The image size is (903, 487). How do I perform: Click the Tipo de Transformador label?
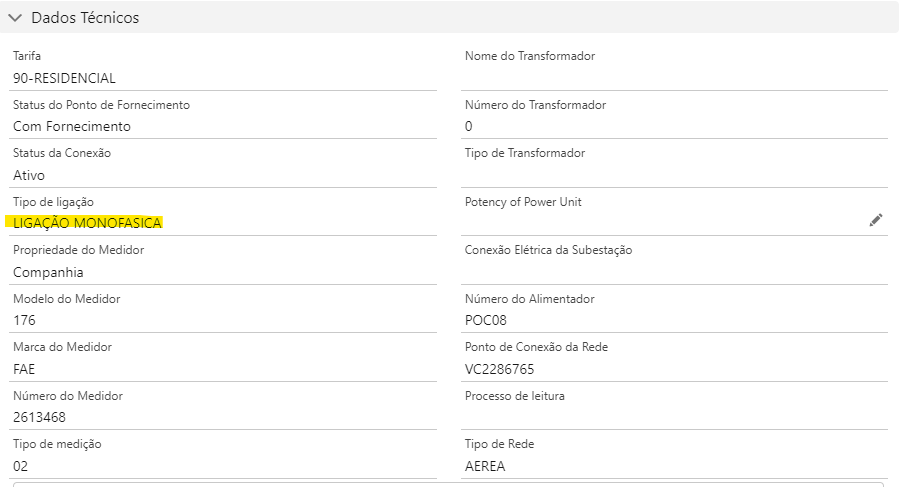(x=525, y=153)
